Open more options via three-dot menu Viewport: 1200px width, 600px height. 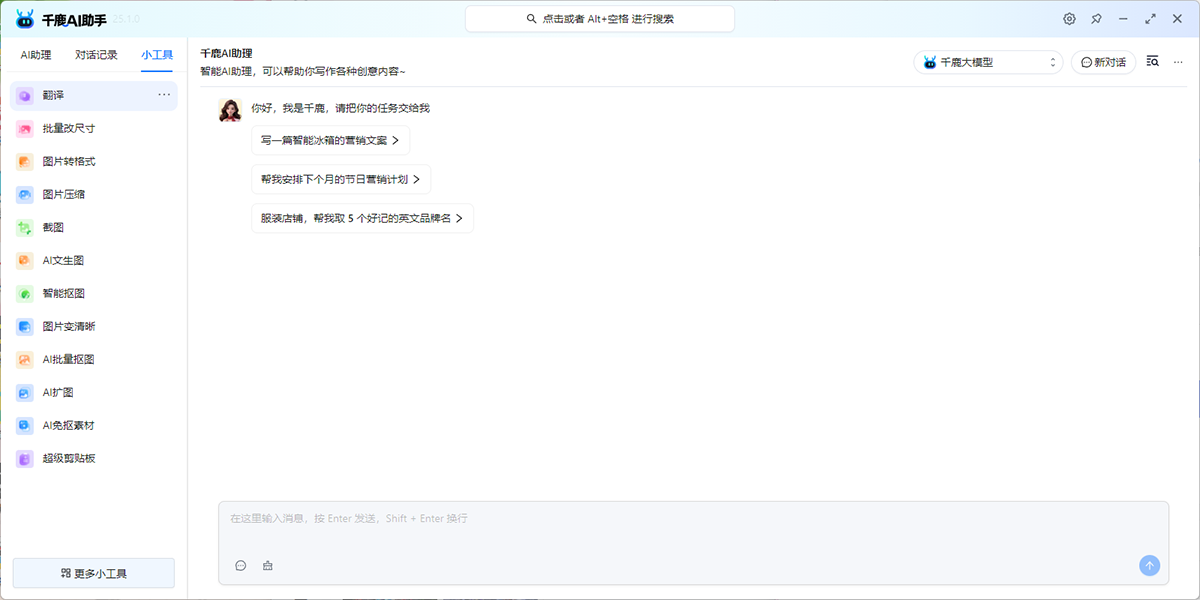pyautogui.click(x=1178, y=61)
